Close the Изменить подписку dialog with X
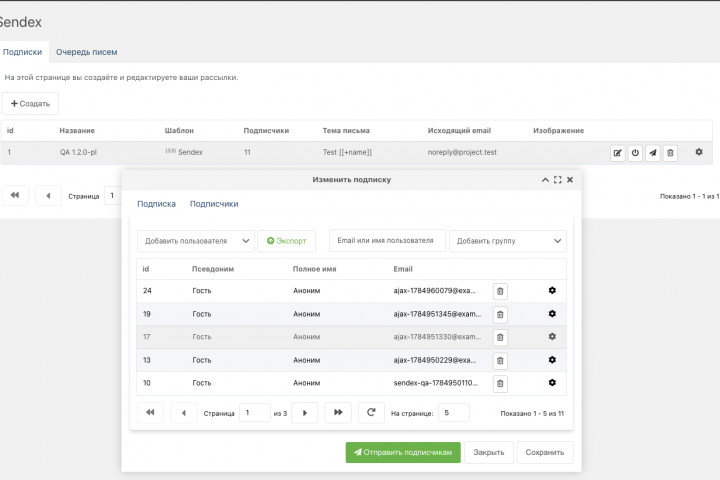Viewport: 720px width, 480px height. click(570, 180)
